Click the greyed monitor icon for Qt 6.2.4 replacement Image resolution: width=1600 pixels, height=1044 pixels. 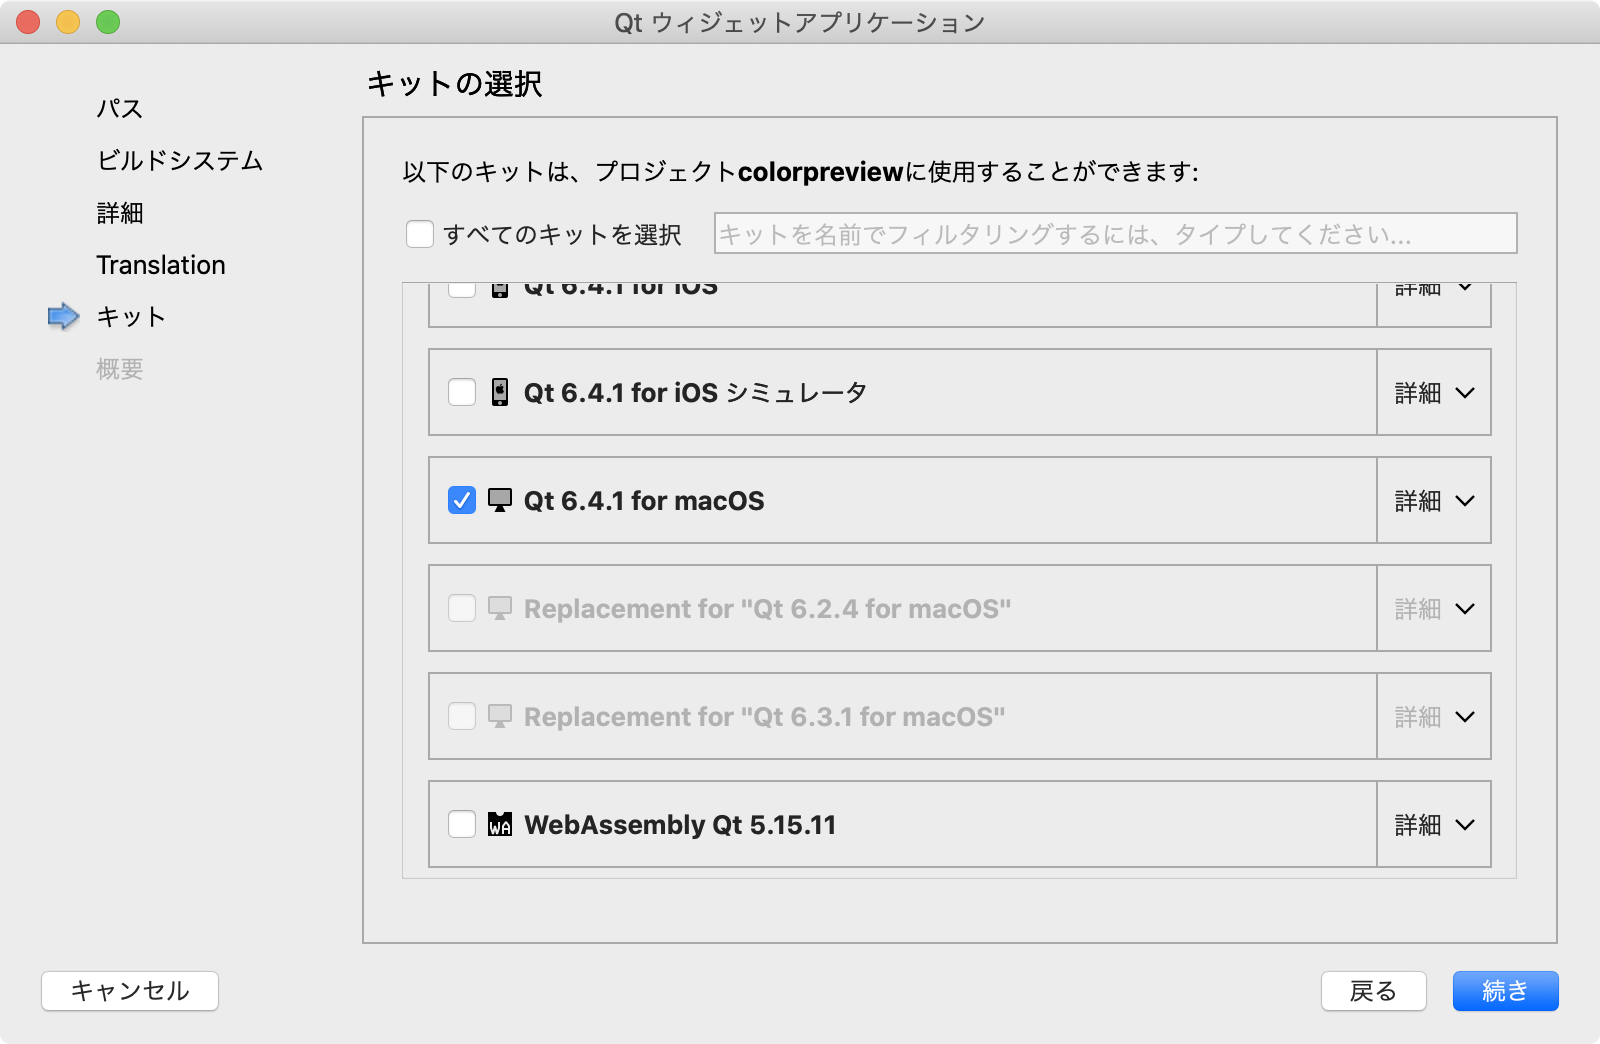(x=500, y=608)
